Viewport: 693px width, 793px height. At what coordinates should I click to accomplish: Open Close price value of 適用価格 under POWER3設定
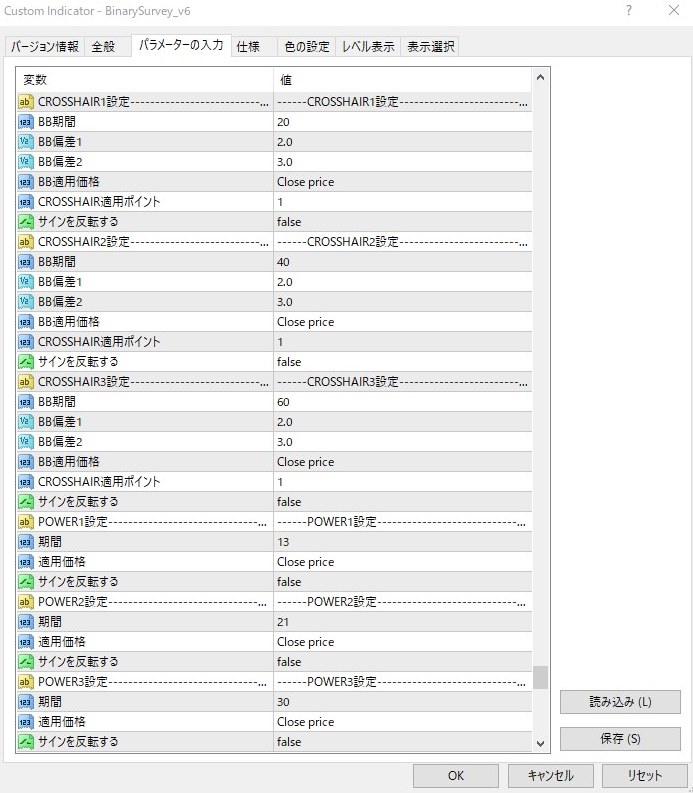[403, 722]
